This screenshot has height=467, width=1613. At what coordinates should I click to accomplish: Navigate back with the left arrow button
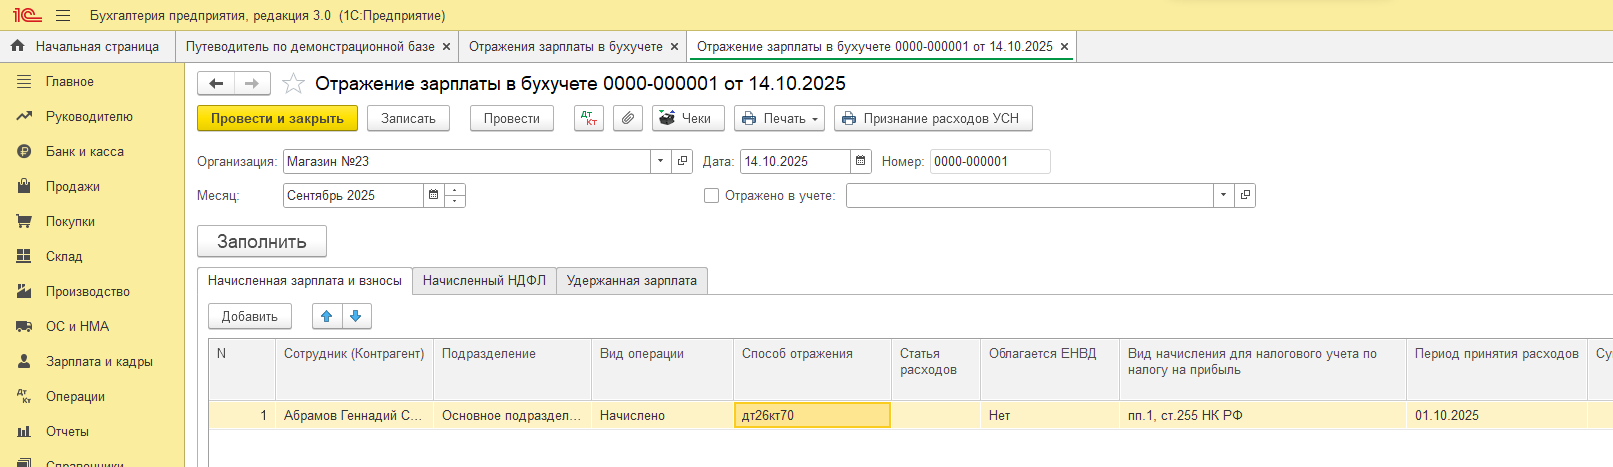tap(216, 83)
